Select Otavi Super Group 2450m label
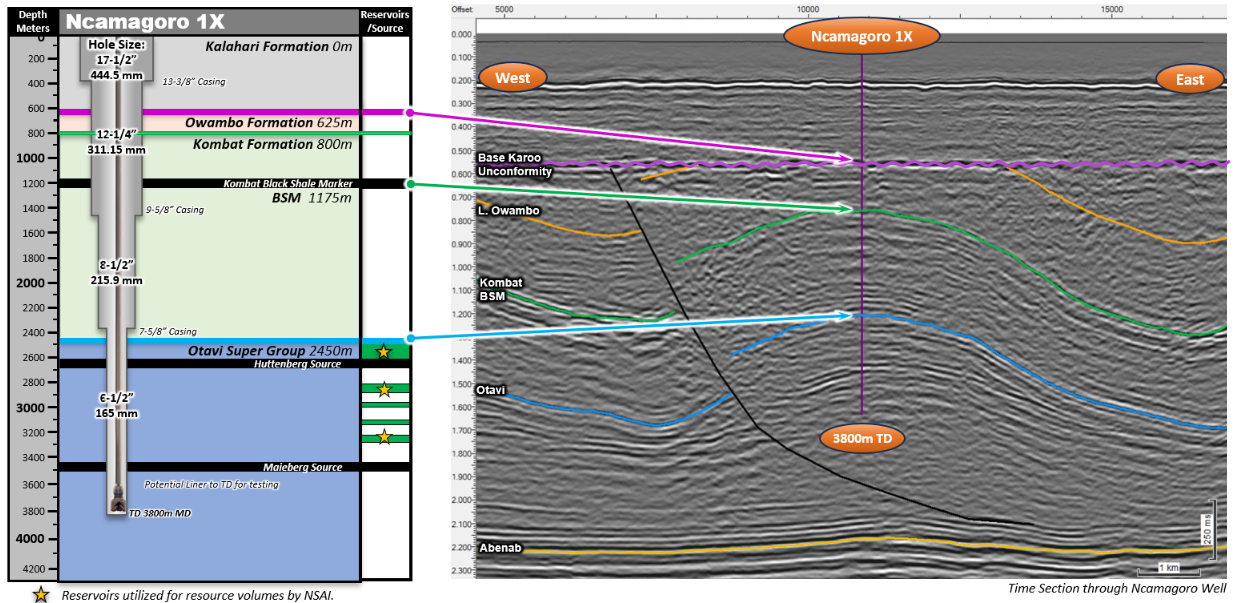 point(270,351)
